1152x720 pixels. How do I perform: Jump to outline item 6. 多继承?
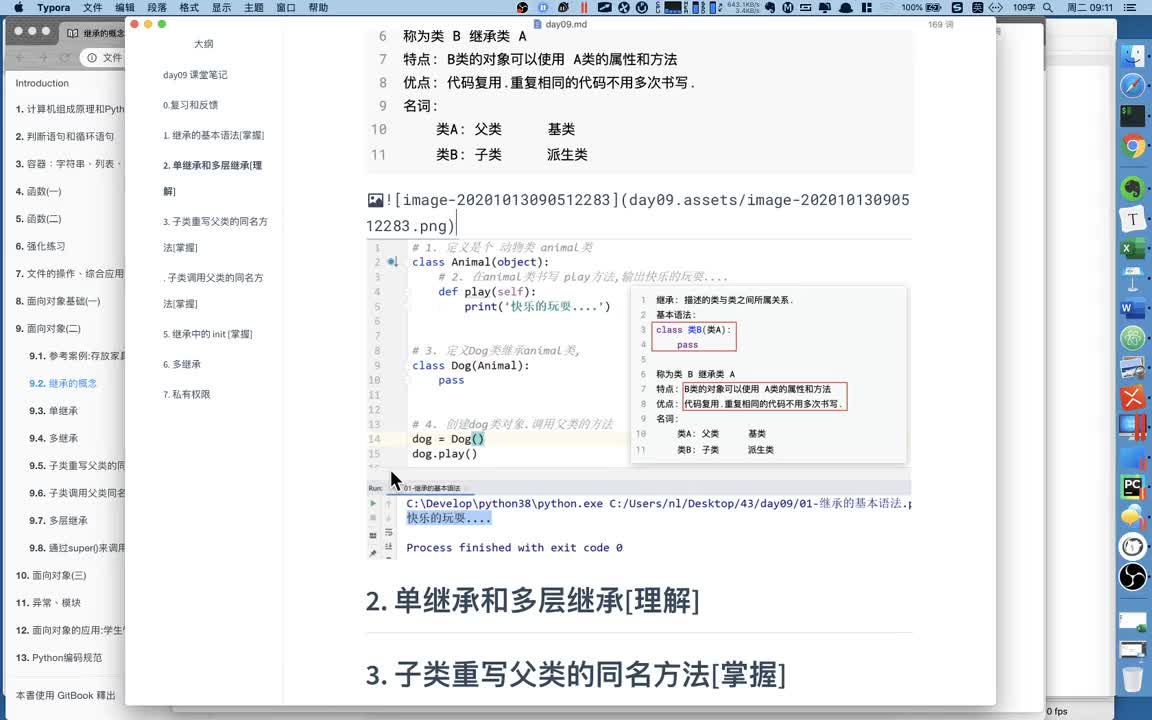pos(181,364)
